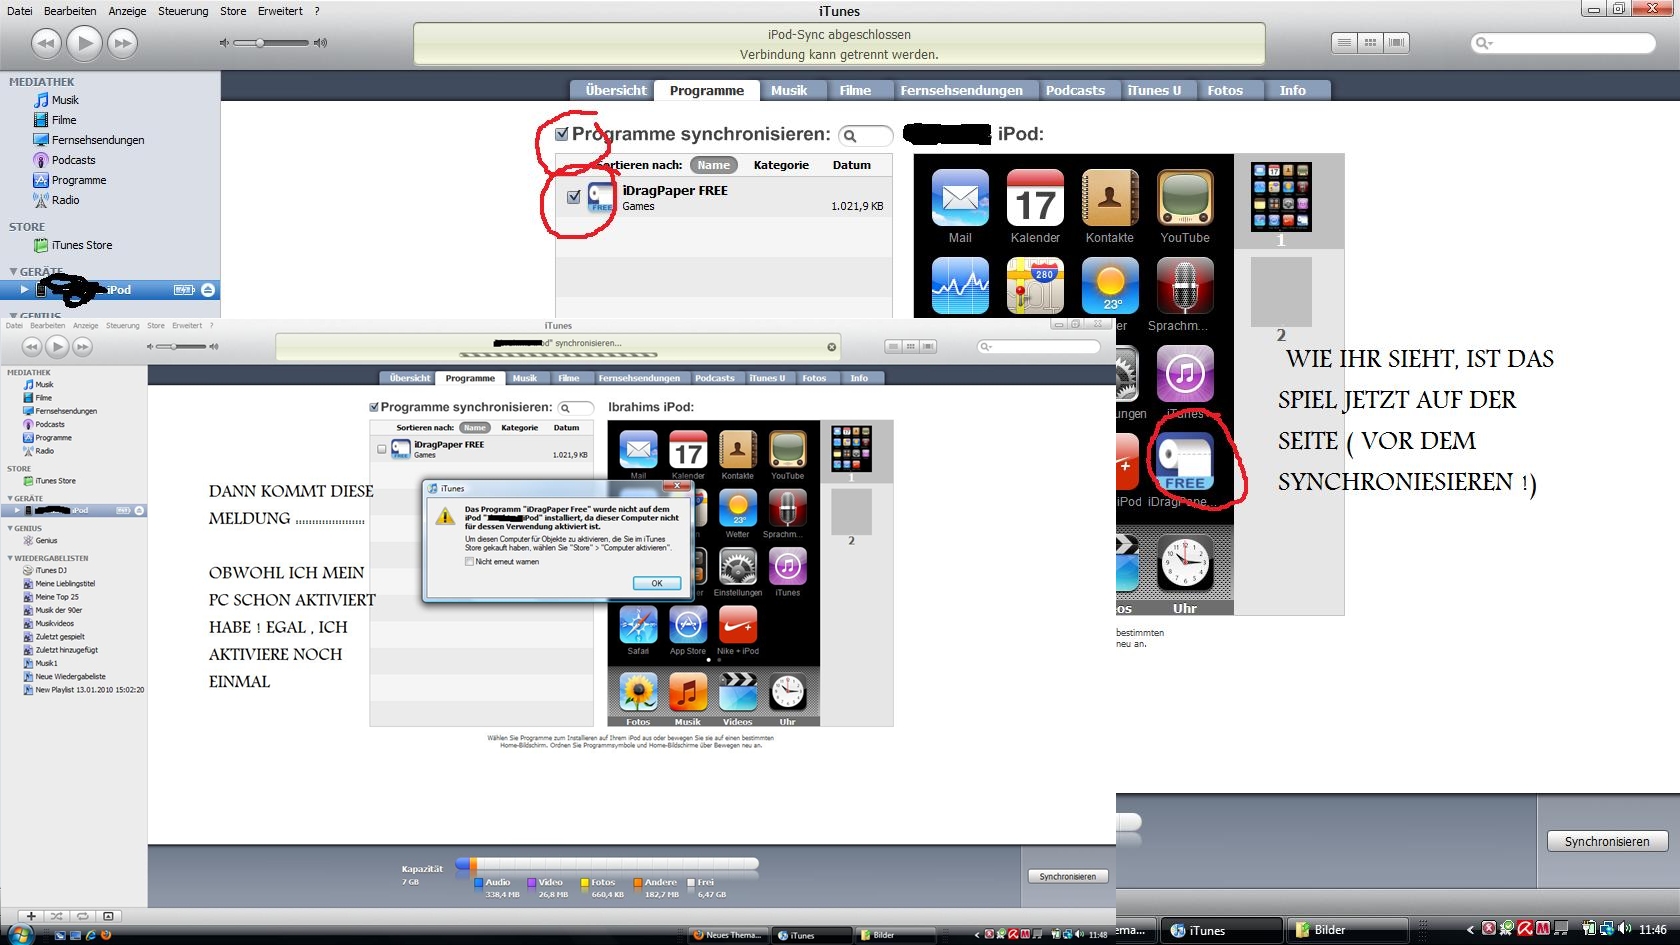Collapse GENIUS section in smaller window sidebar
This screenshot has width=1680, height=945.
[x=10, y=528]
